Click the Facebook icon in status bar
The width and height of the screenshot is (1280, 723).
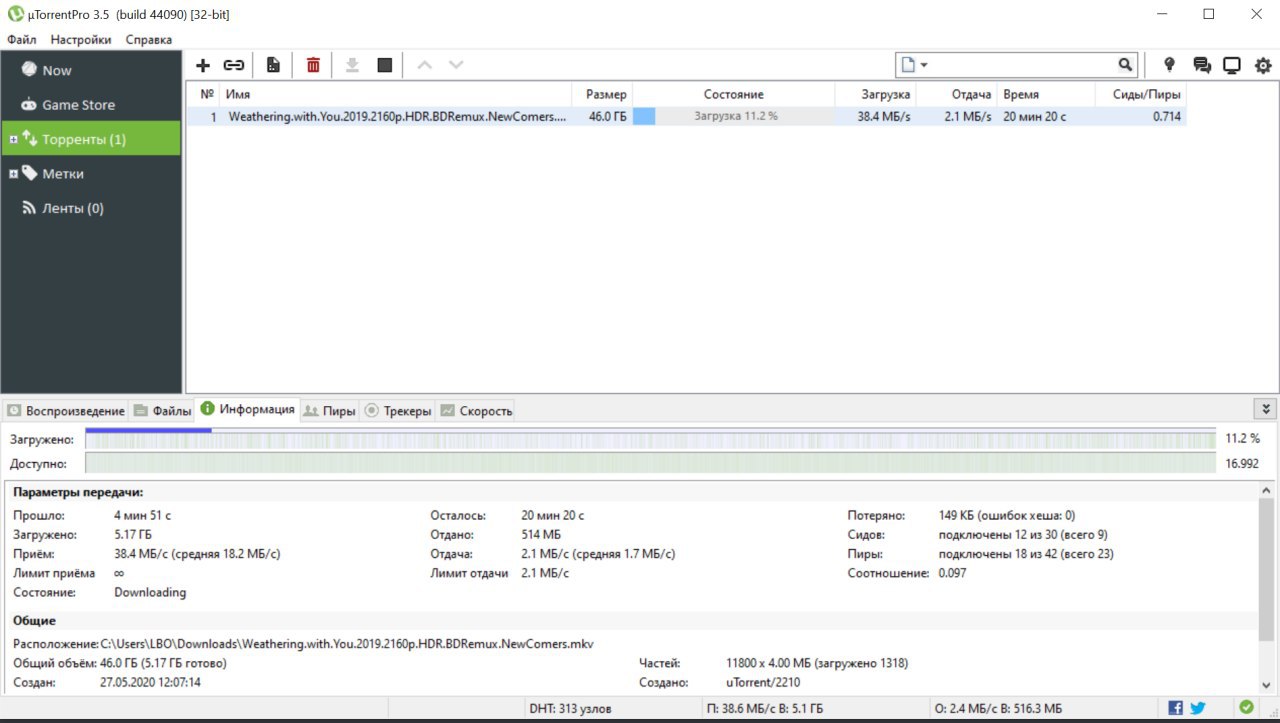(x=1175, y=708)
